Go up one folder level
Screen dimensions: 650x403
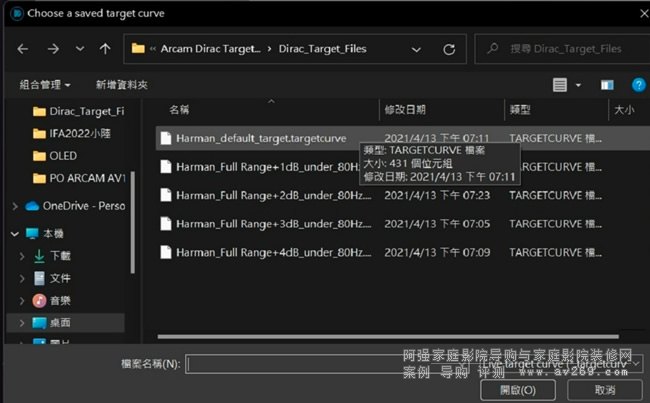(105, 48)
